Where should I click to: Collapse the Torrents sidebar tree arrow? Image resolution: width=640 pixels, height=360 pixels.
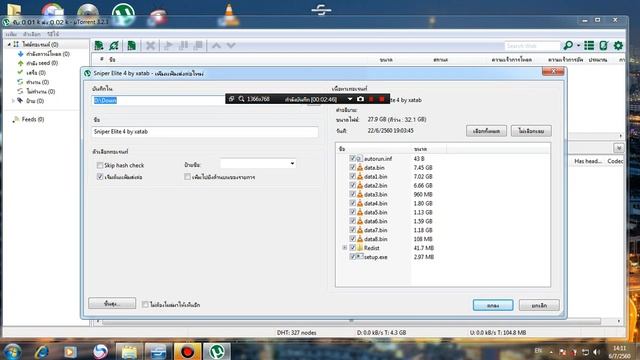click(x=9, y=44)
